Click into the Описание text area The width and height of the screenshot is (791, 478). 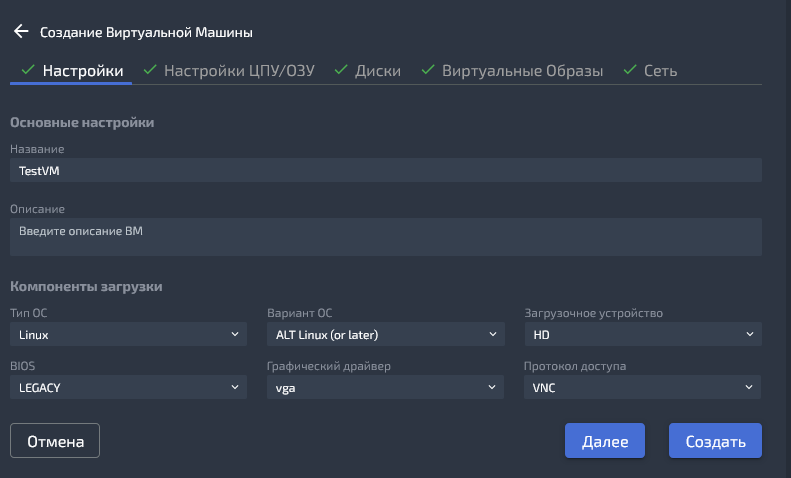pos(386,237)
